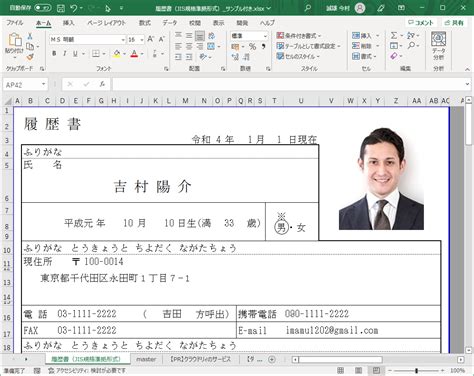
Task: Click the Percent Style icon
Action: 253,46
